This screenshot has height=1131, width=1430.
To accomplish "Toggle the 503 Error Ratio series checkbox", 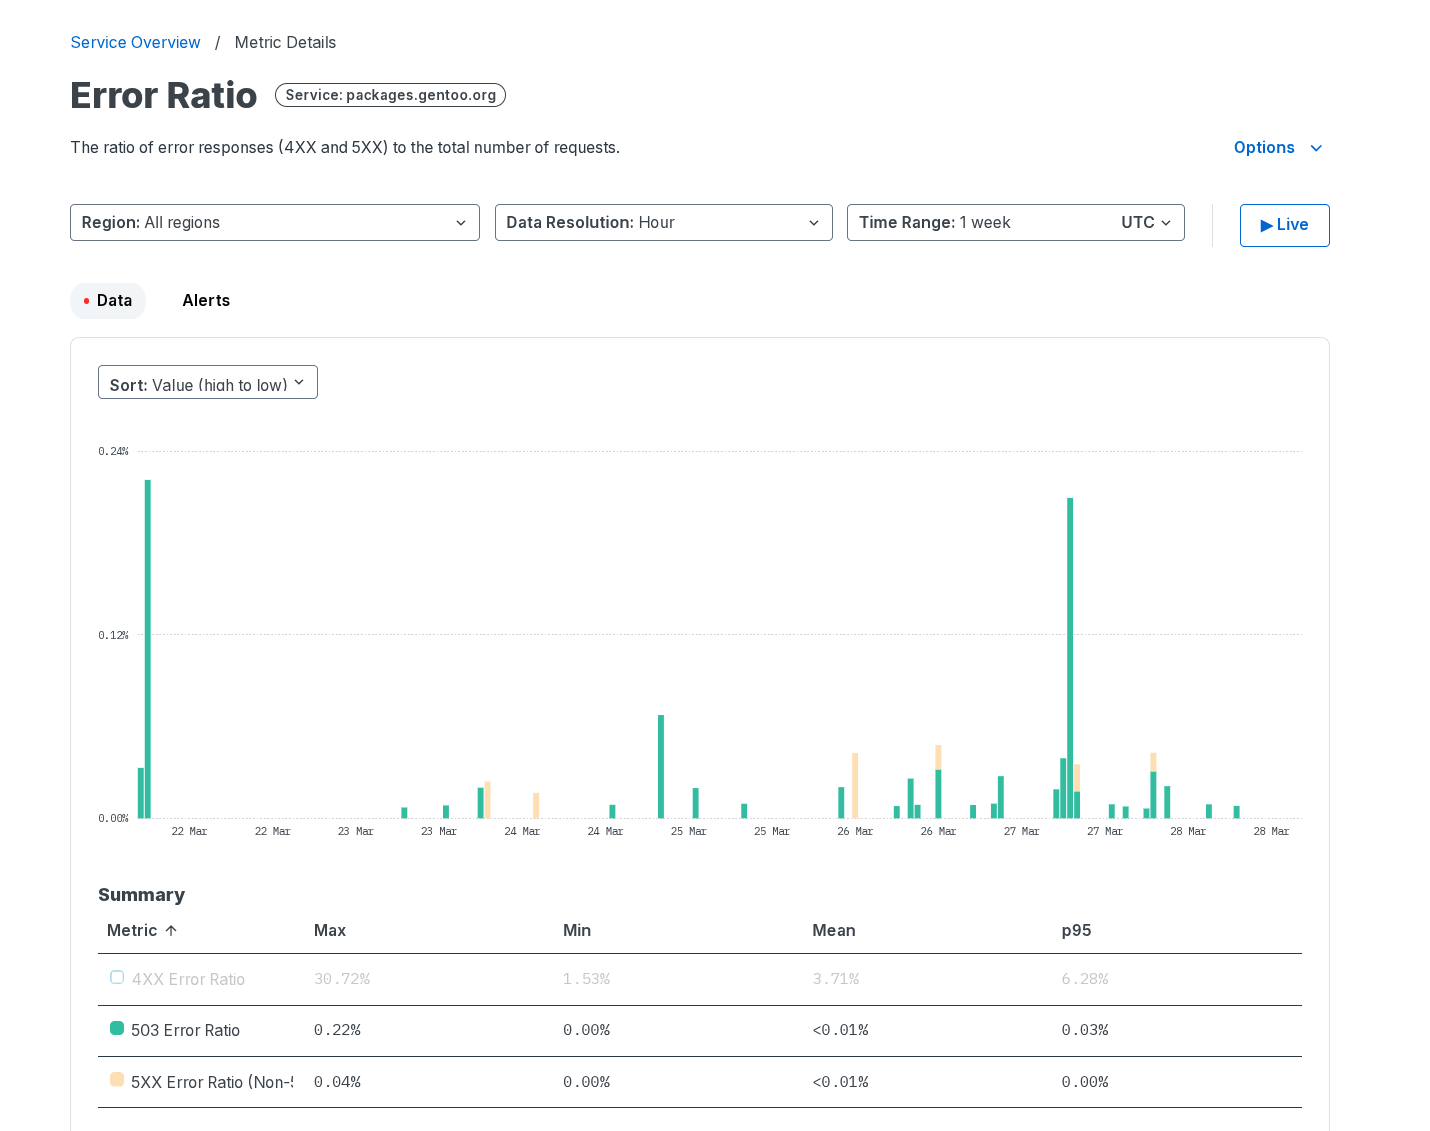I will click(x=117, y=1029).
